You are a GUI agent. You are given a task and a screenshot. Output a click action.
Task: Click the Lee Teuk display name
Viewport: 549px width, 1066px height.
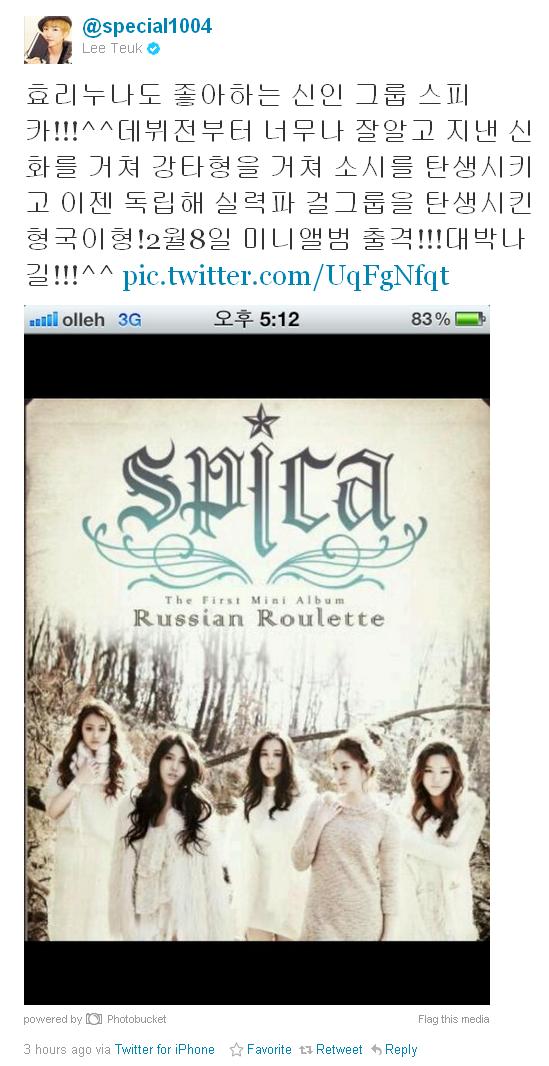click(x=113, y=48)
